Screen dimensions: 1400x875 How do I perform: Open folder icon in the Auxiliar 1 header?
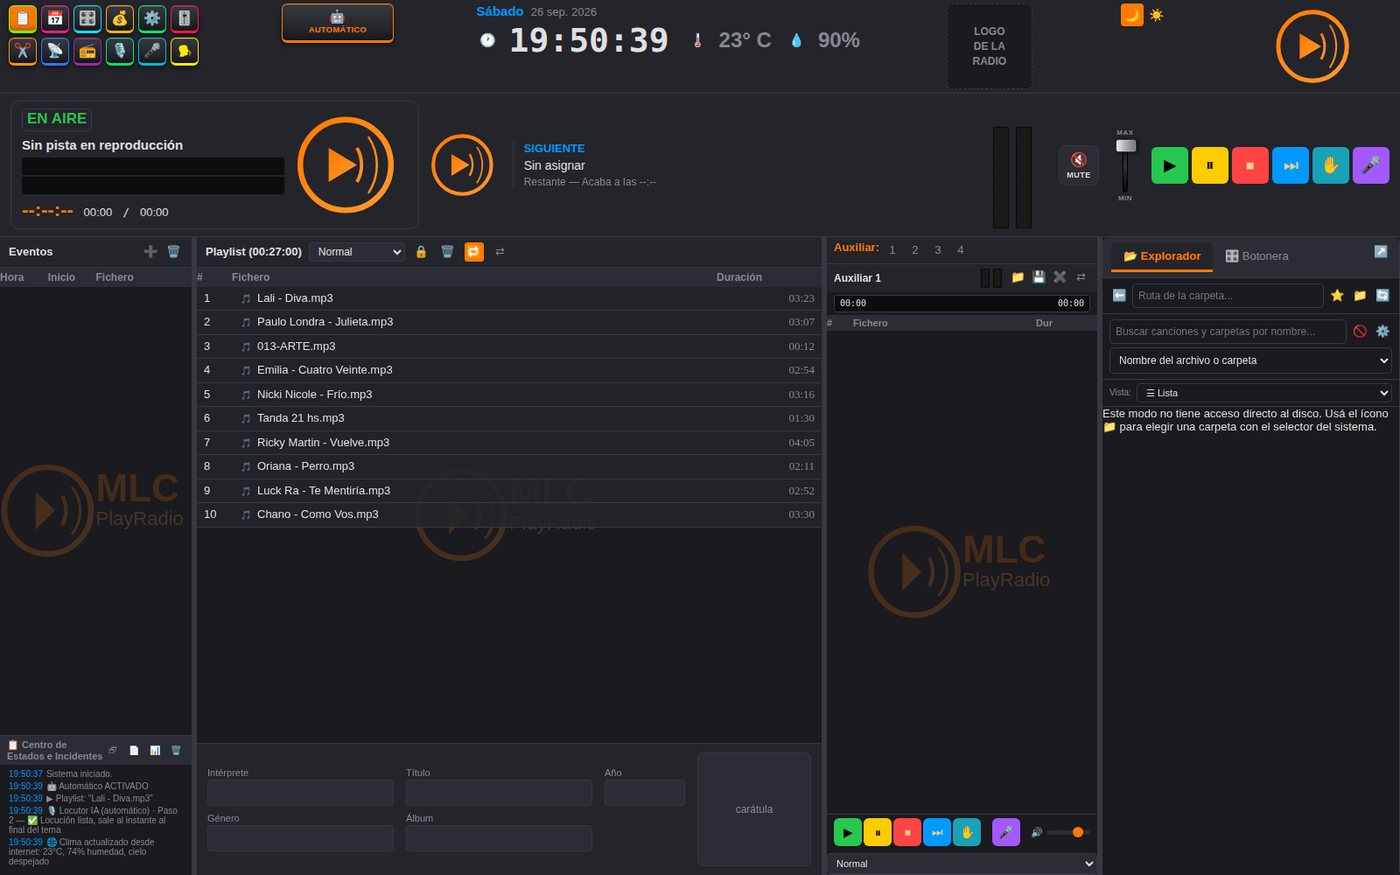click(1017, 277)
